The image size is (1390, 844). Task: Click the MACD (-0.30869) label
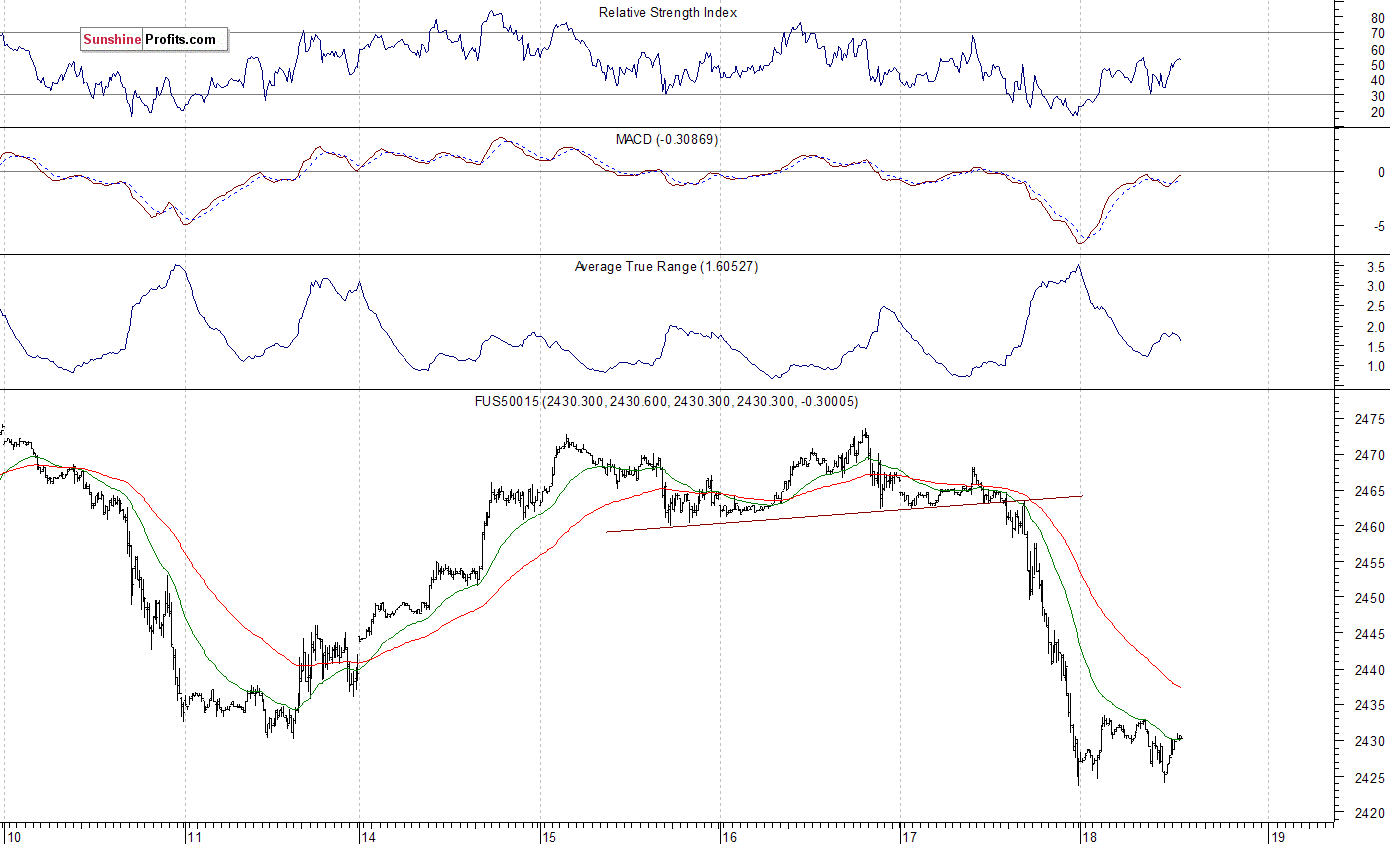667,139
